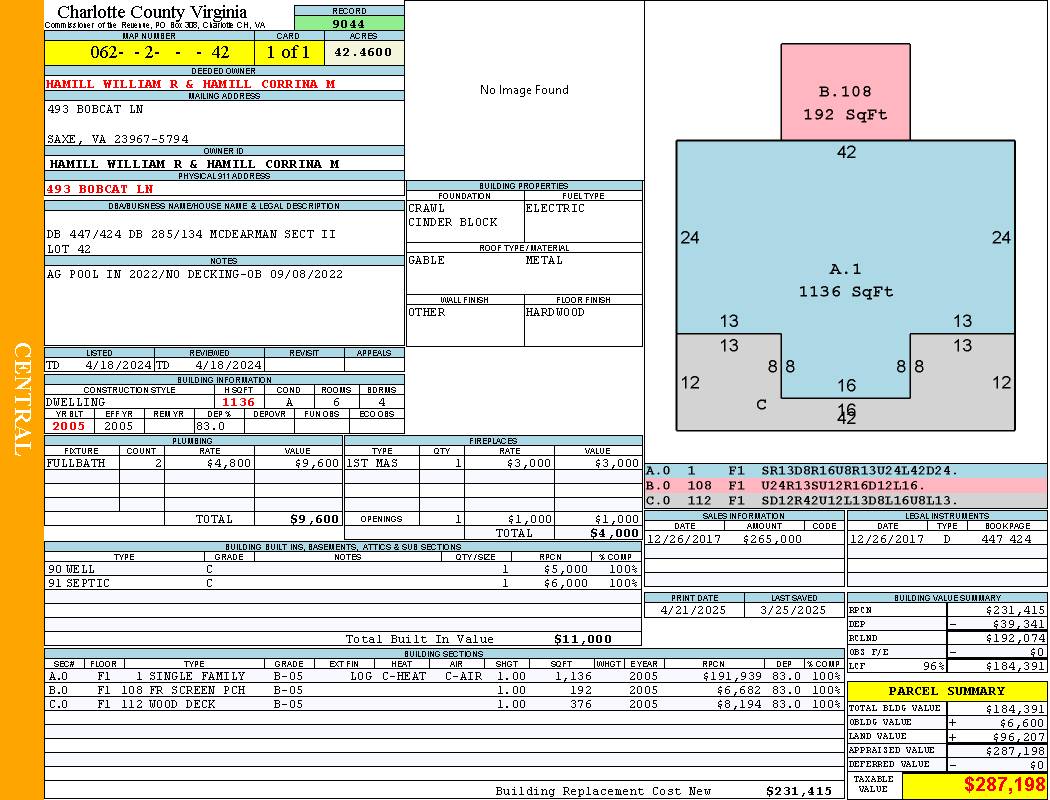The width and height of the screenshot is (1050, 800).
Task: Click the CRAWL CINDER BLOCK foundation entry
Action: tap(453, 215)
